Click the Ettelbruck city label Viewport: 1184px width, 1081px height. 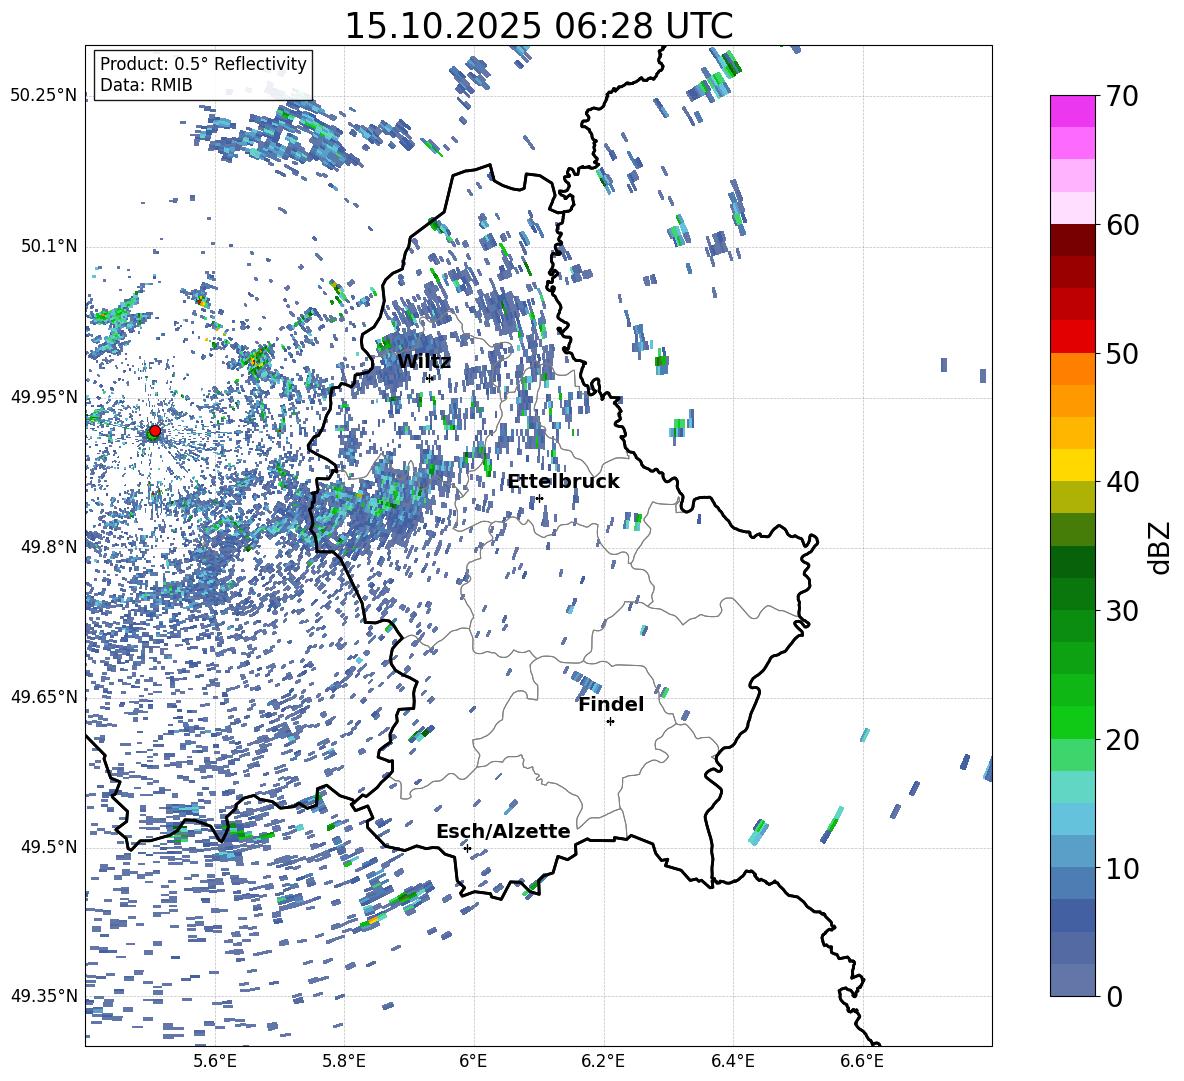(563, 482)
